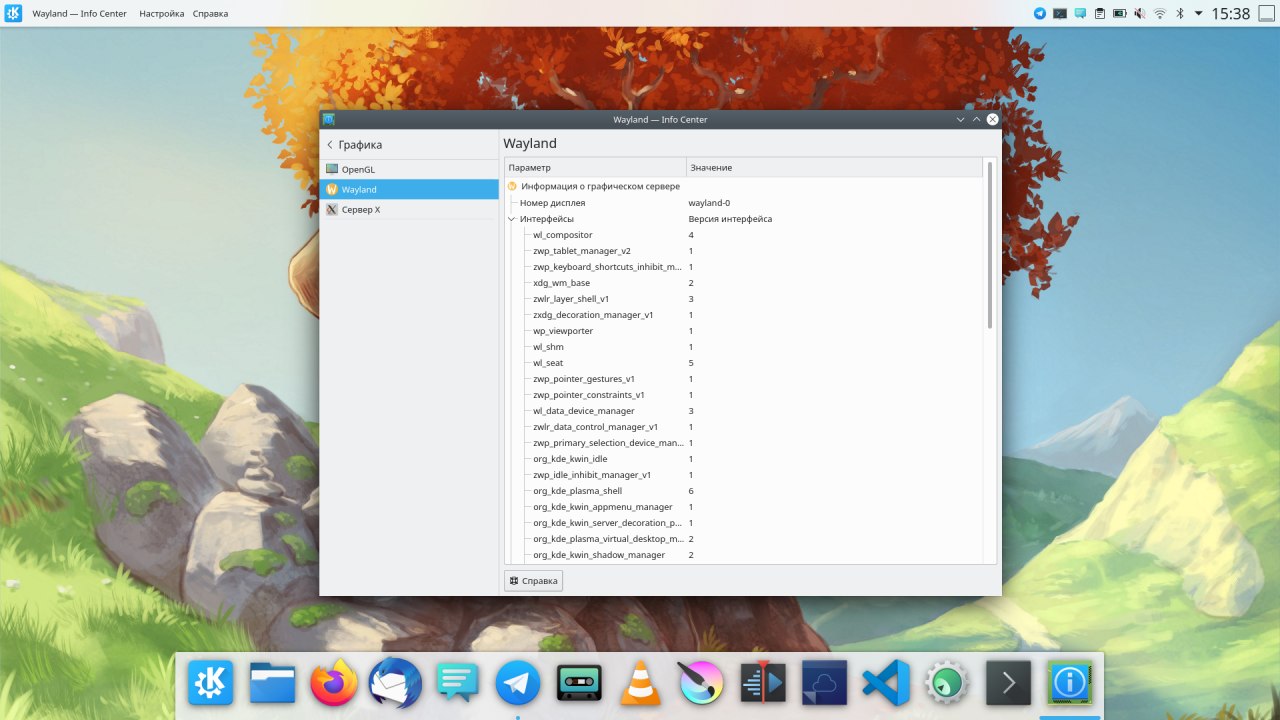The height and width of the screenshot is (720, 1280).
Task: Select the Номер дисплея row
Action: [744, 203]
